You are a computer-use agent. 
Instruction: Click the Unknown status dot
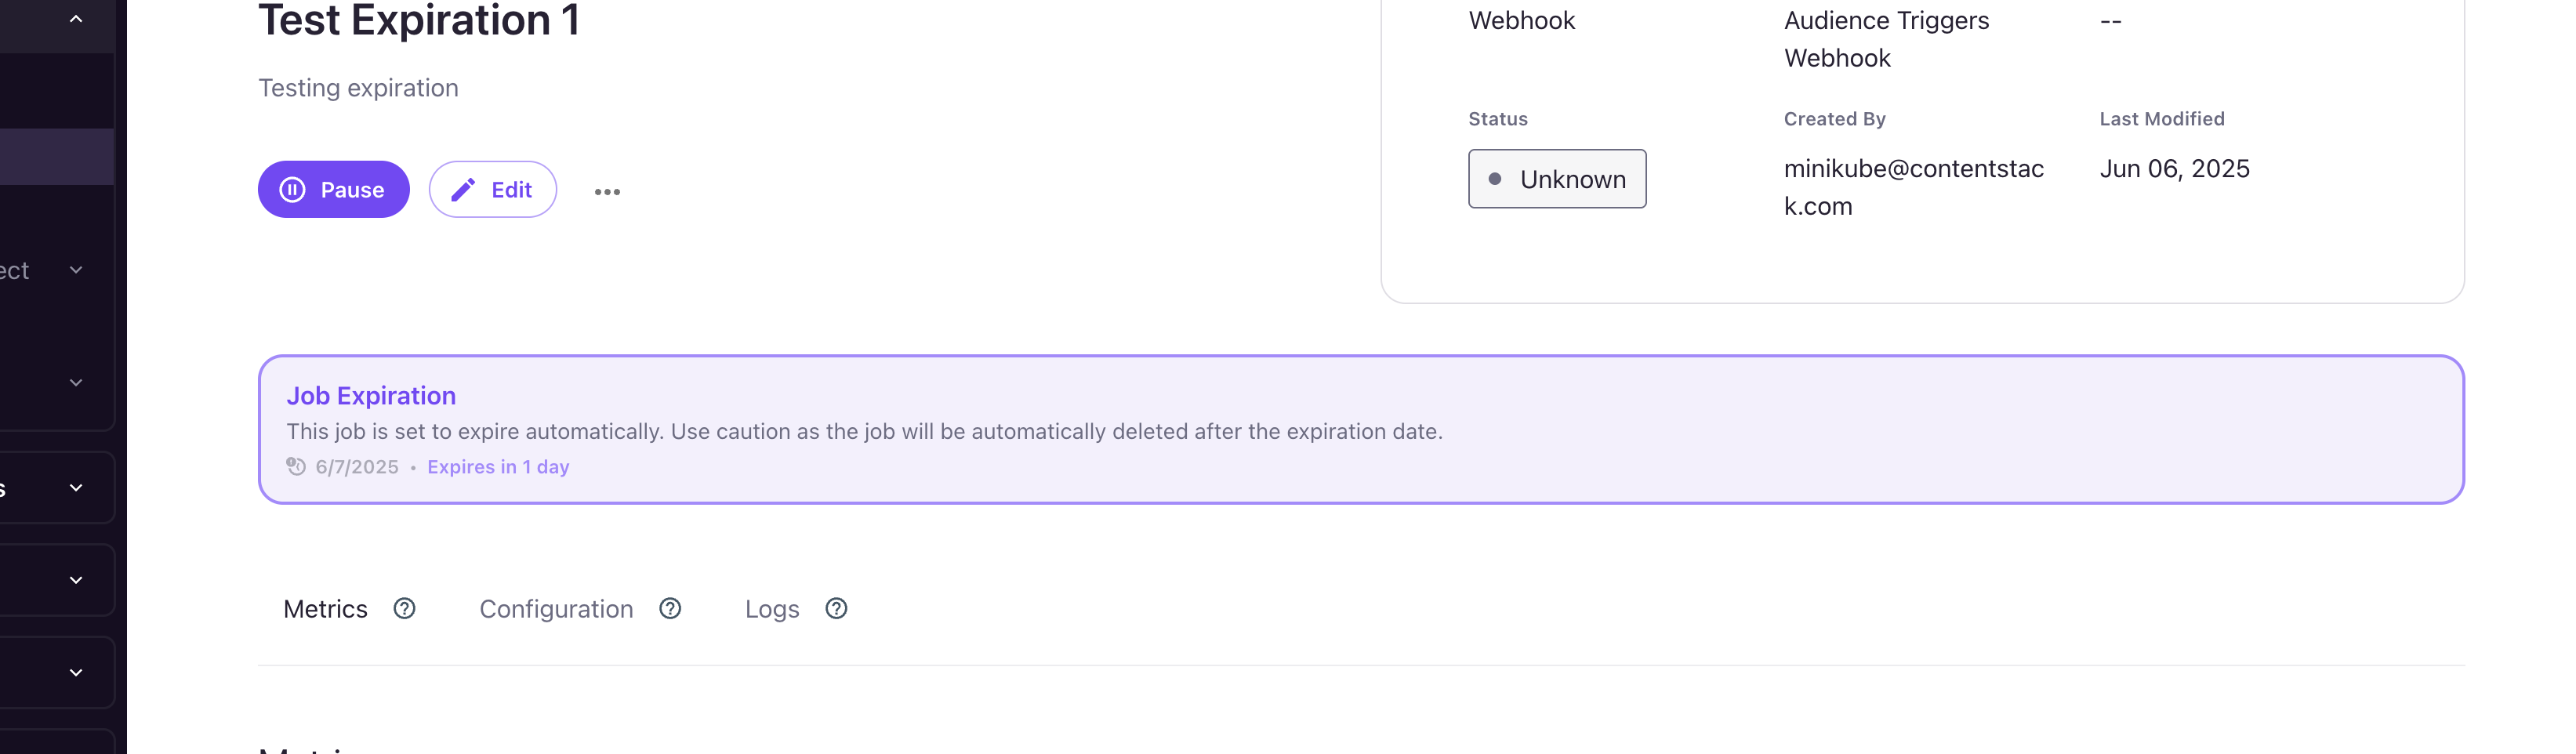tap(1495, 179)
